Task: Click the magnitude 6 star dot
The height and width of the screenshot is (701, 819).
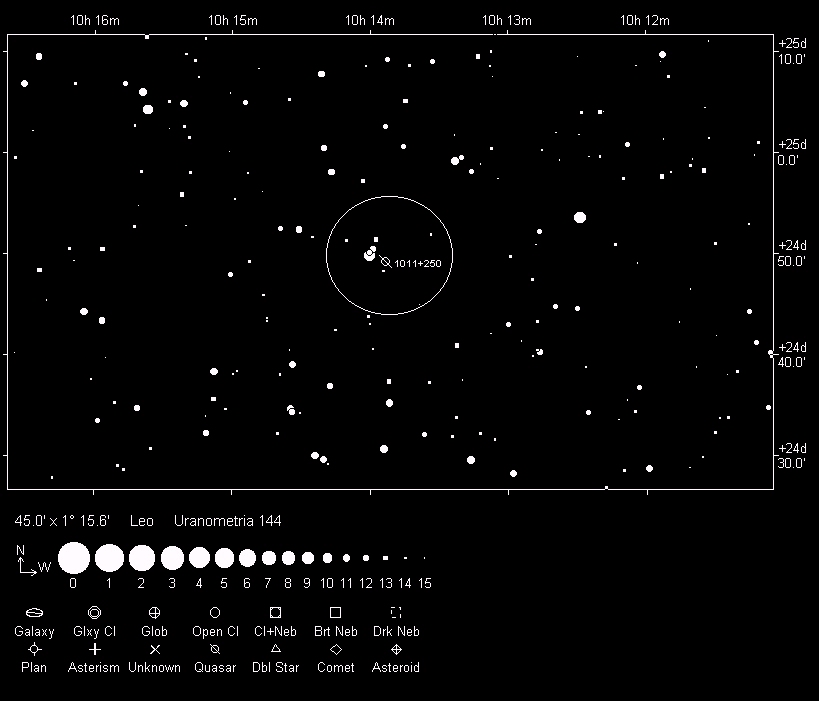Action: tap(247, 558)
